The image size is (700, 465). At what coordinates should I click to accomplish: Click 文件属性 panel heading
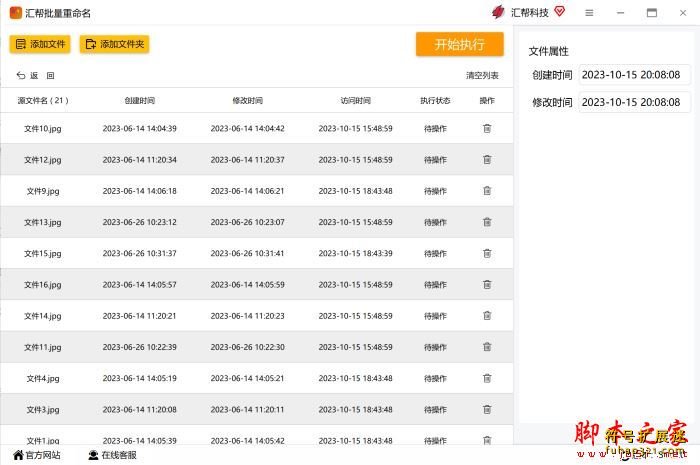[549, 51]
